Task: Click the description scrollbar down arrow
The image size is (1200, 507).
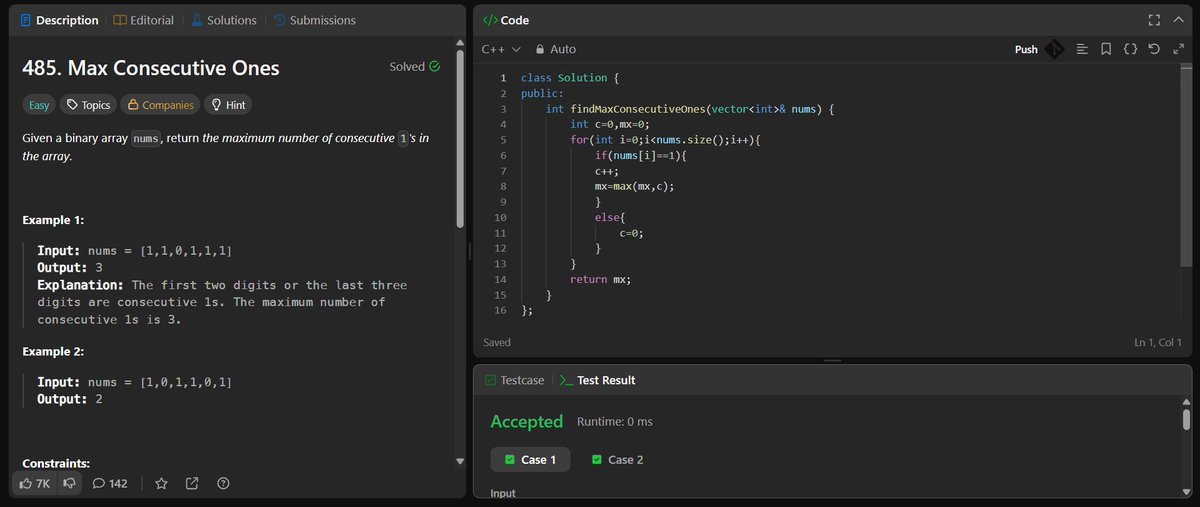Action: (x=460, y=462)
